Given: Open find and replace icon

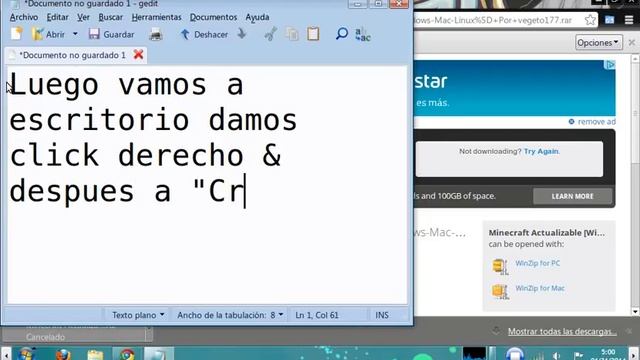Looking at the screenshot, I should [x=363, y=34].
